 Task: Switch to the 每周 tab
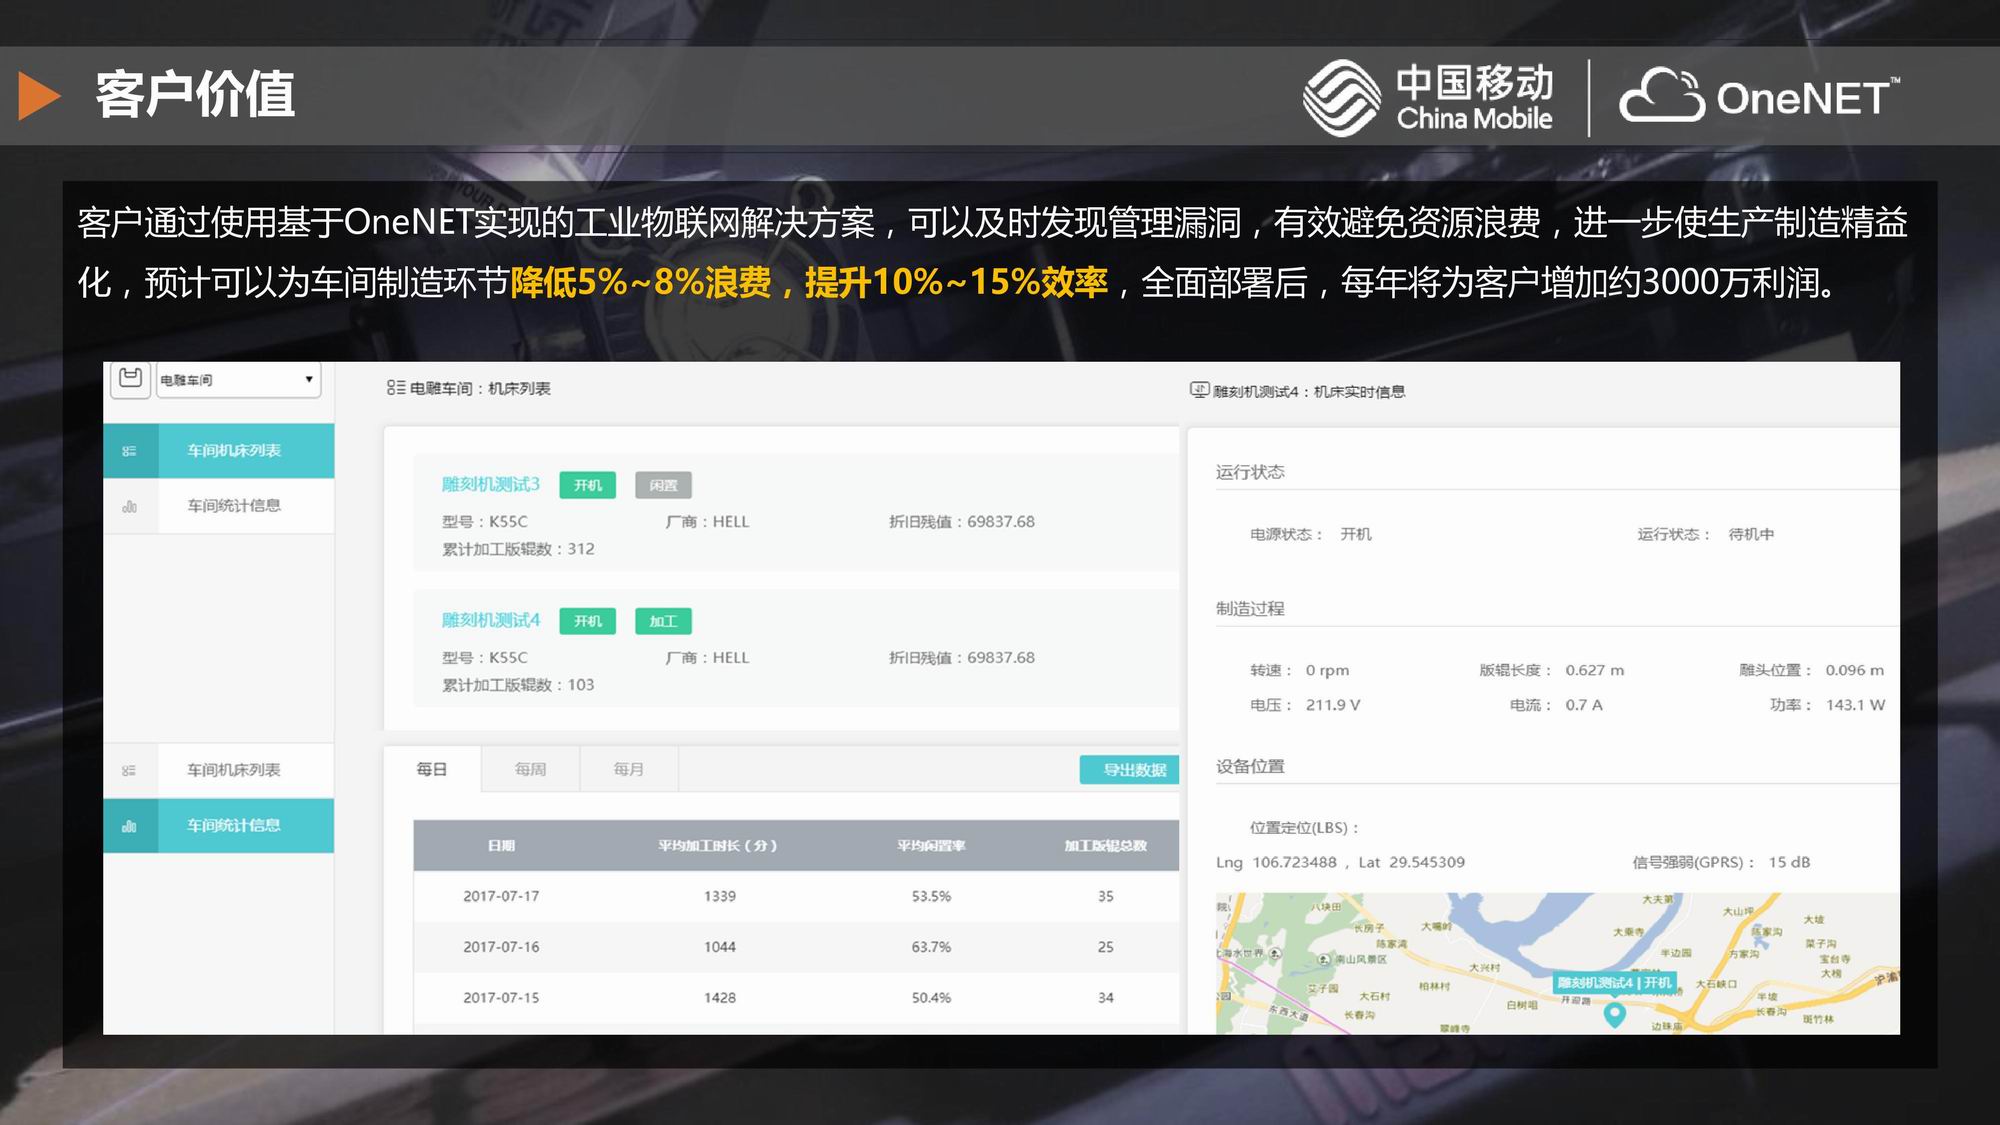click(530, 769)
